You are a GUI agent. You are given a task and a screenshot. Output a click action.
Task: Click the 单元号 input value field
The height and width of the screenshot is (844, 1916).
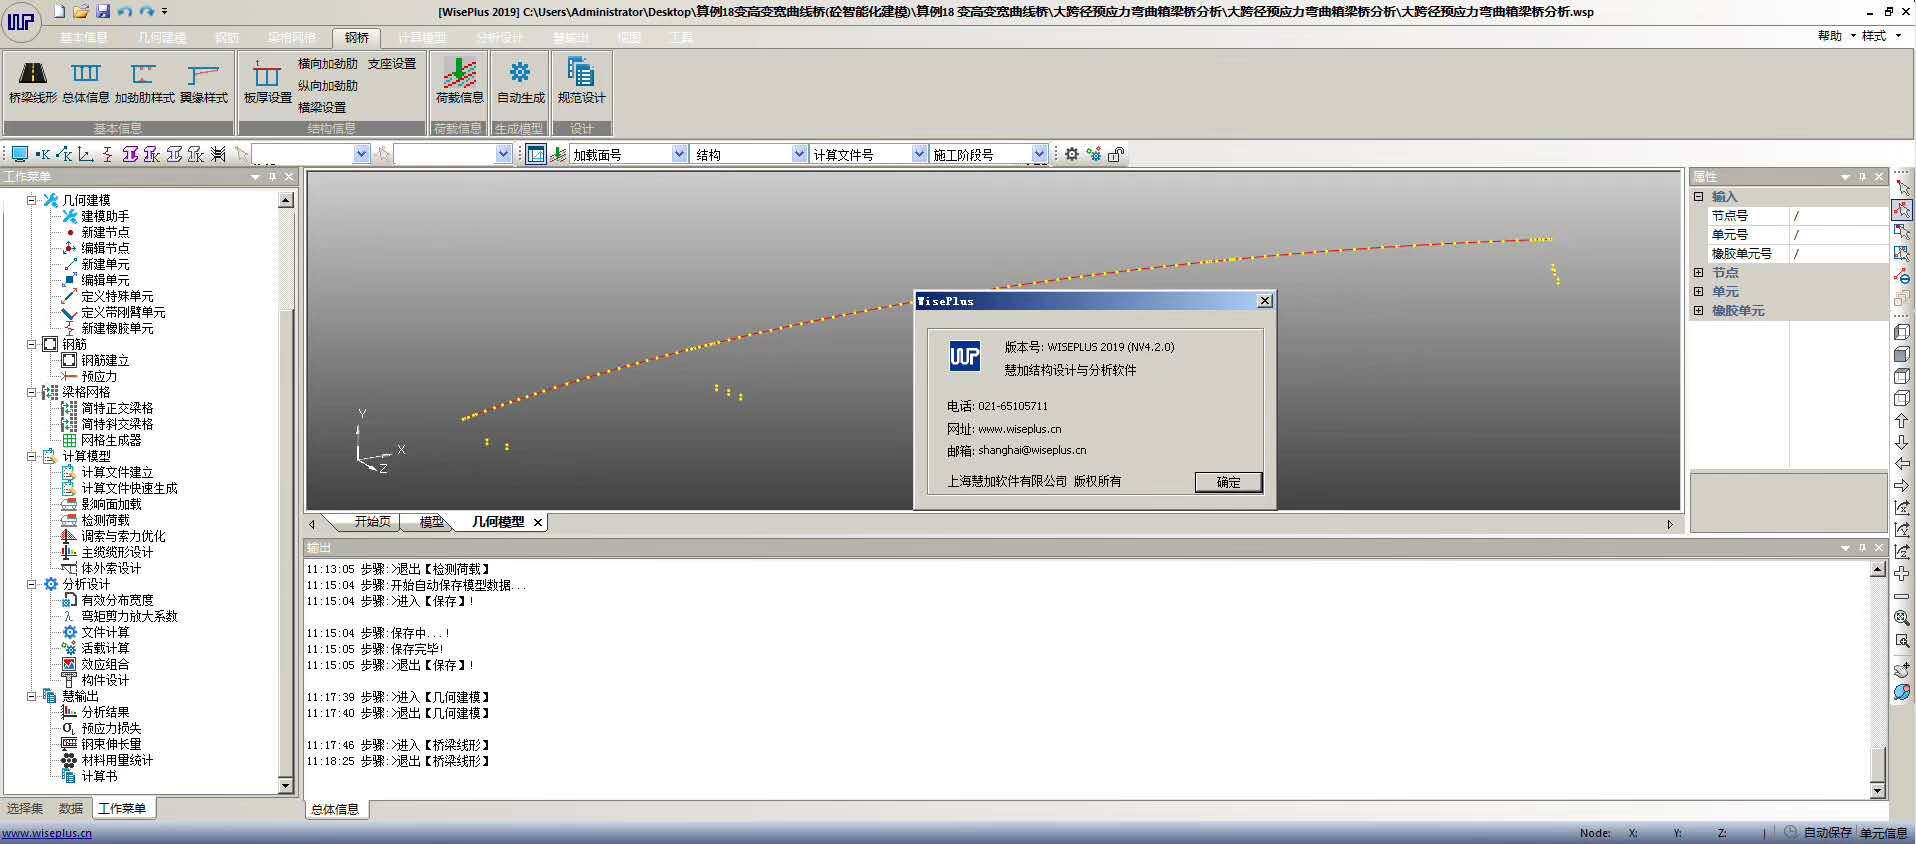pos(1837,234)
